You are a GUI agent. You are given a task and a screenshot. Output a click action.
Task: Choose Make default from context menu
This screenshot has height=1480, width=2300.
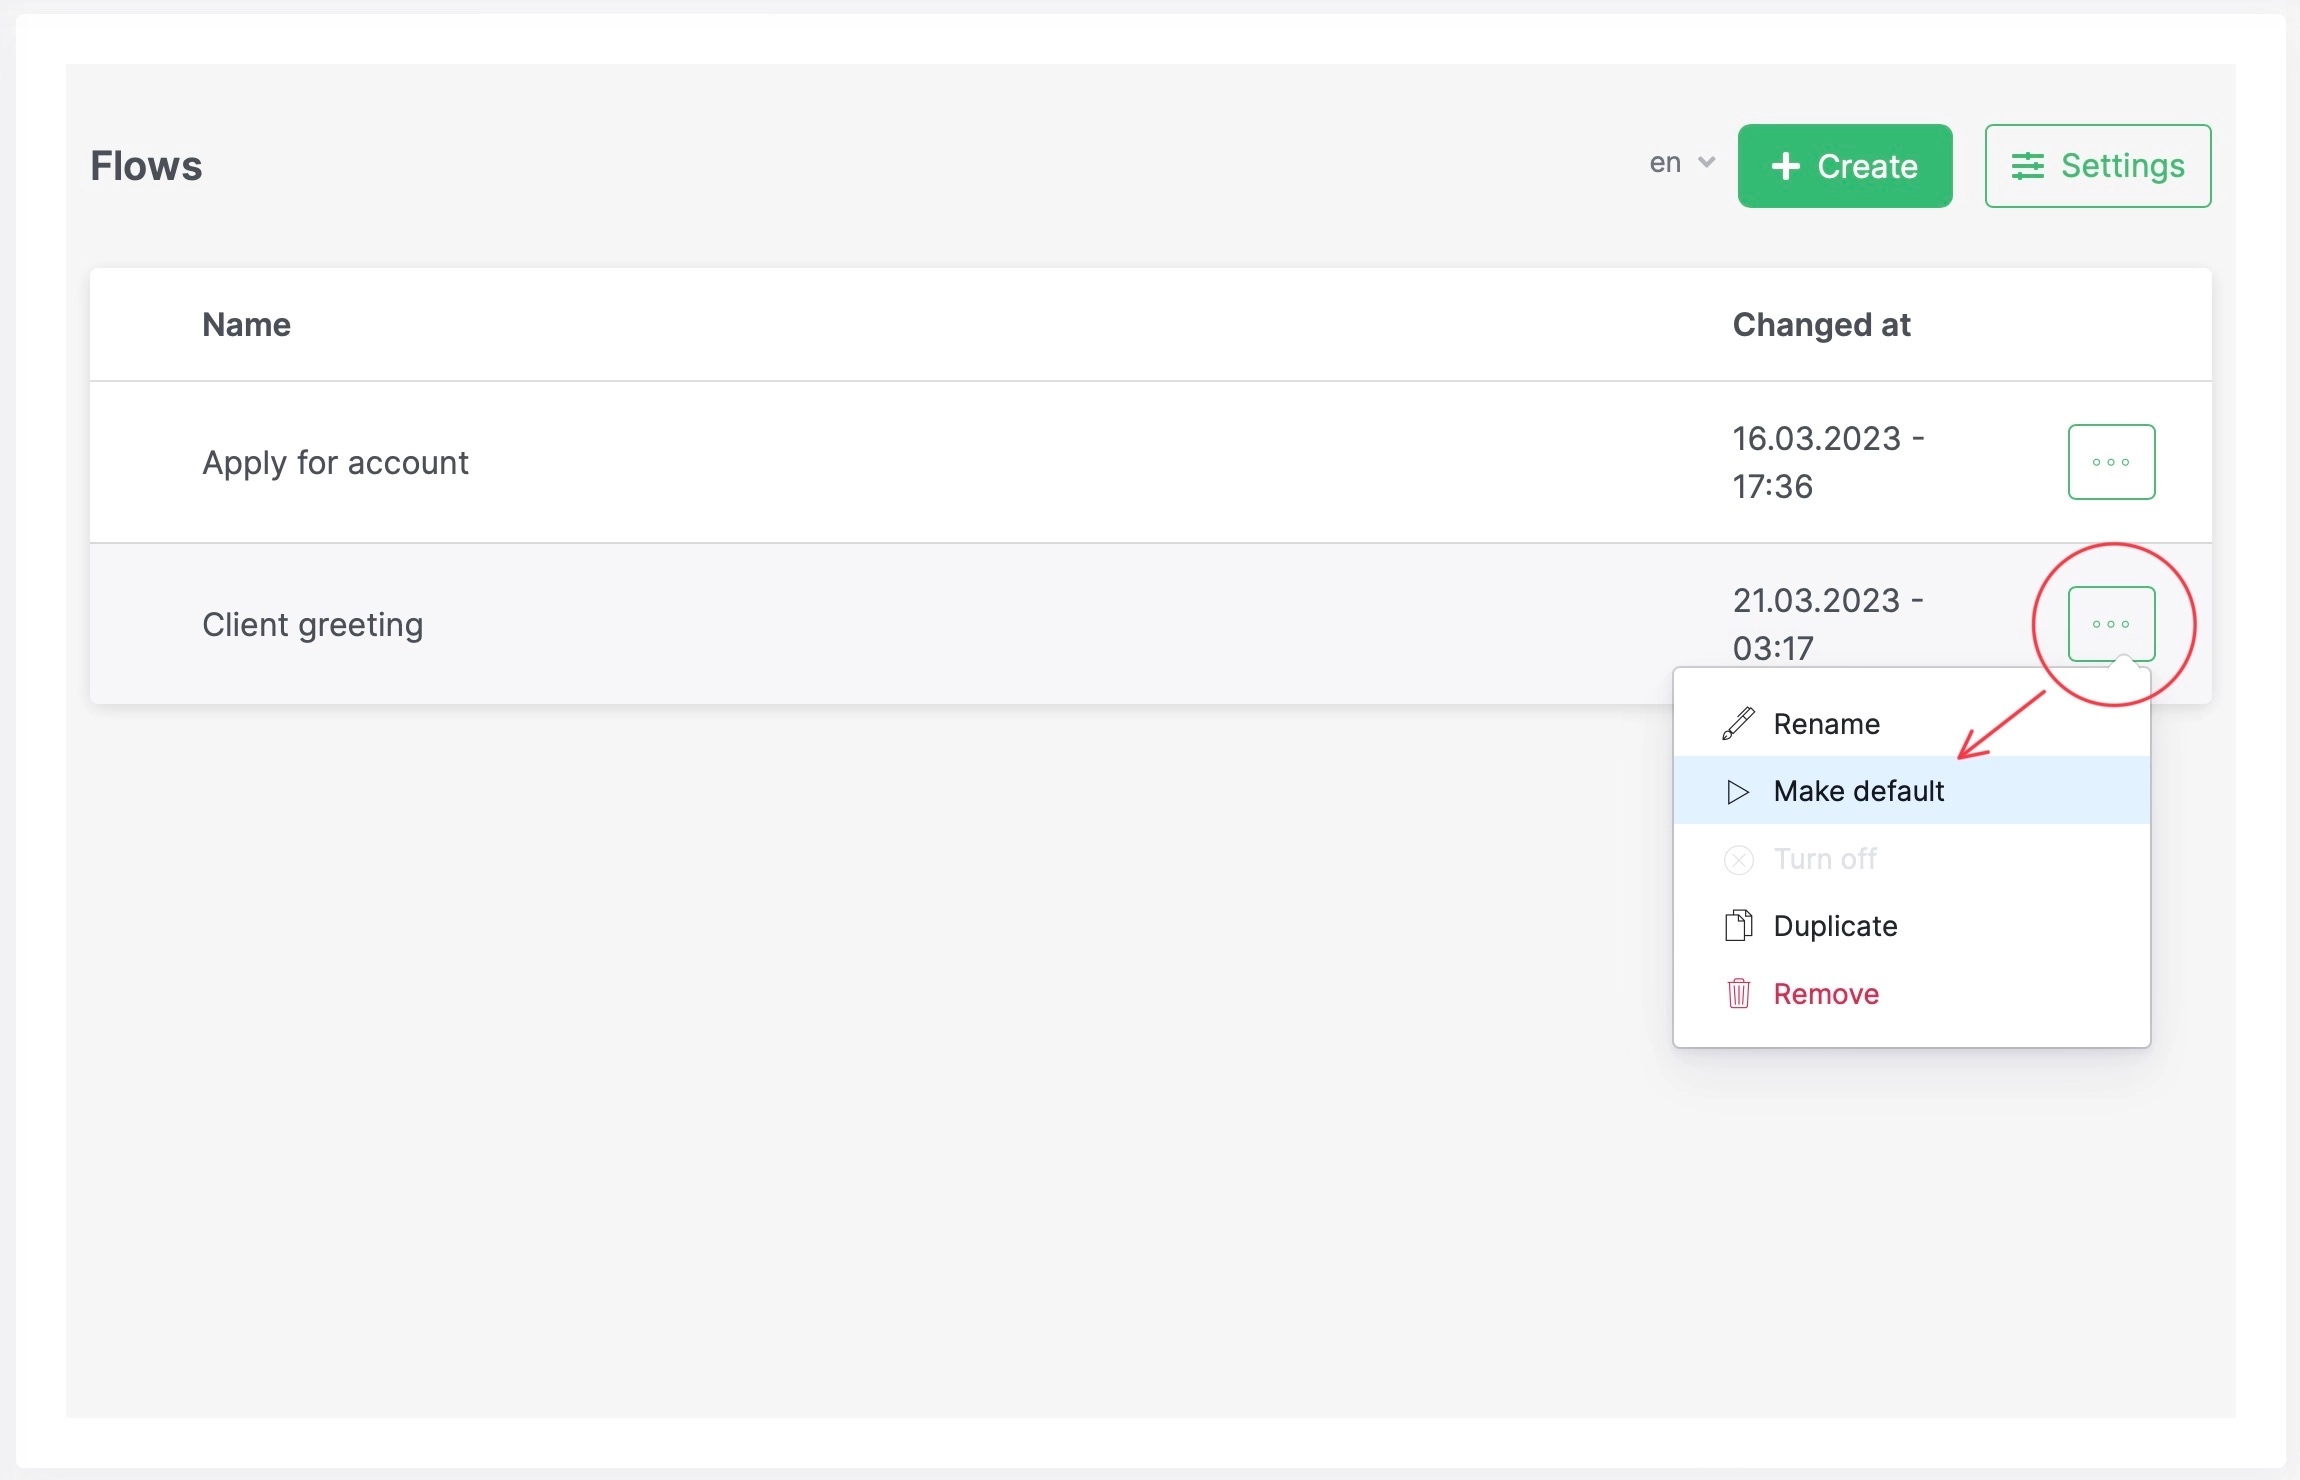tap(1859, 791)
